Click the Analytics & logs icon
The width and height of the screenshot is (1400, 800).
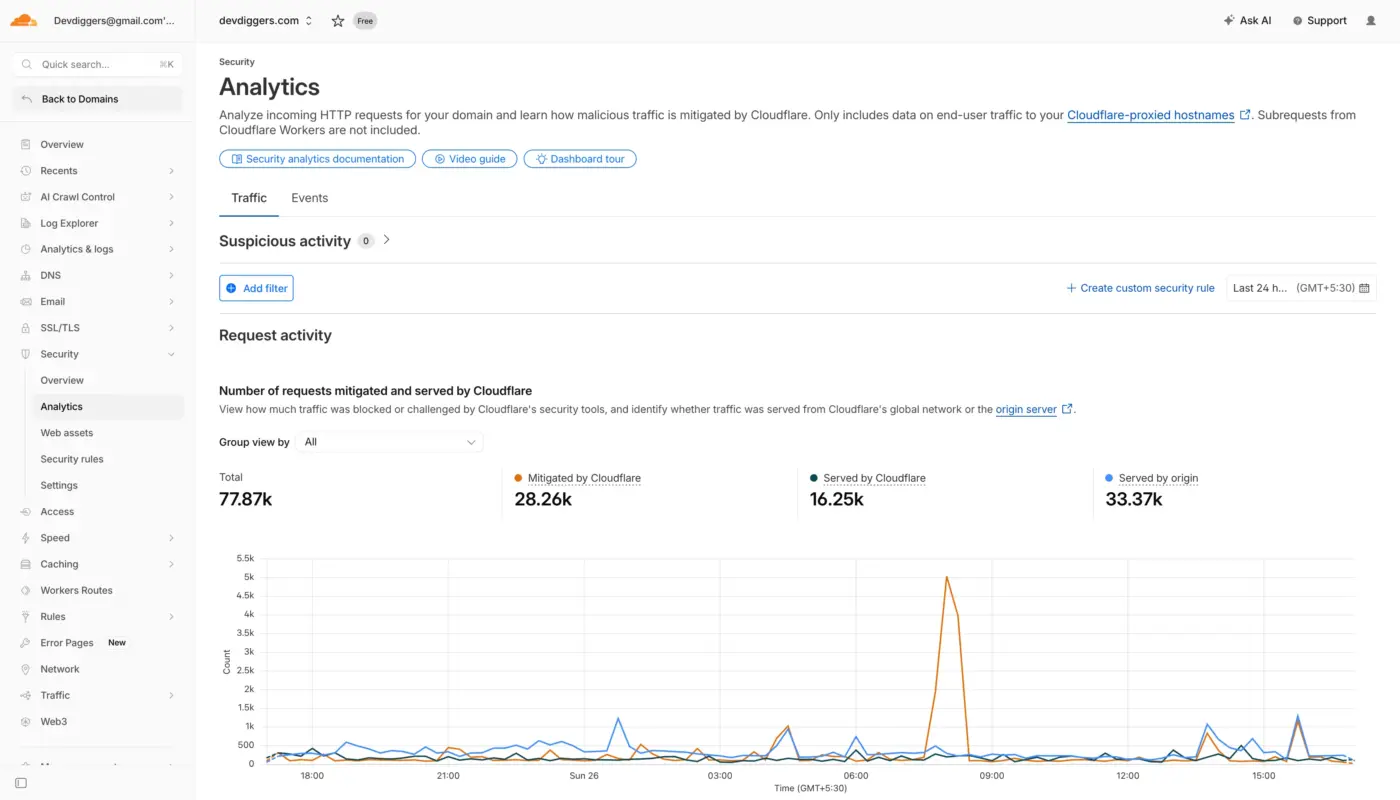(x=26, y=249)
